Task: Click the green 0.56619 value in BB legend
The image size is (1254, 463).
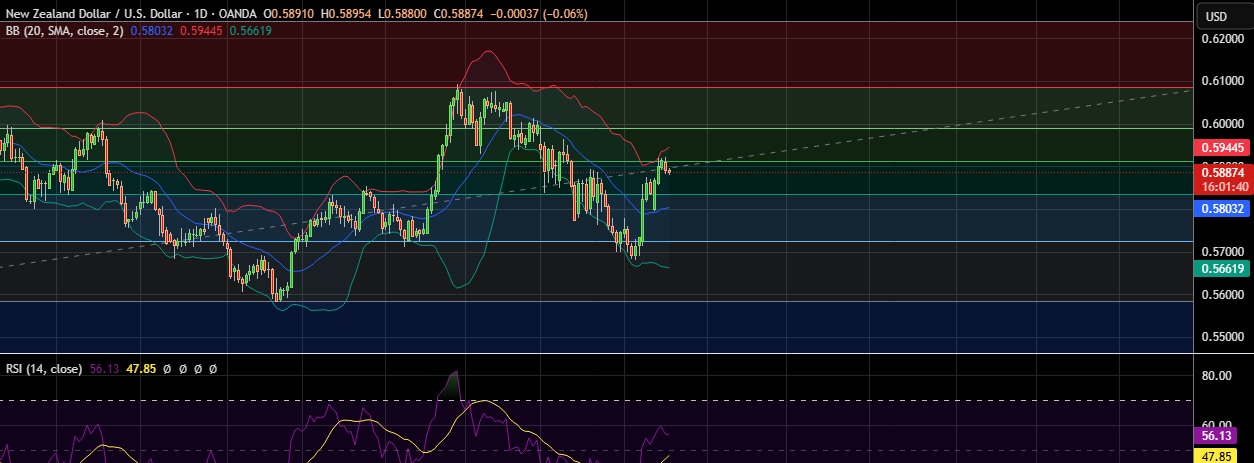Action: pos(251,31)
